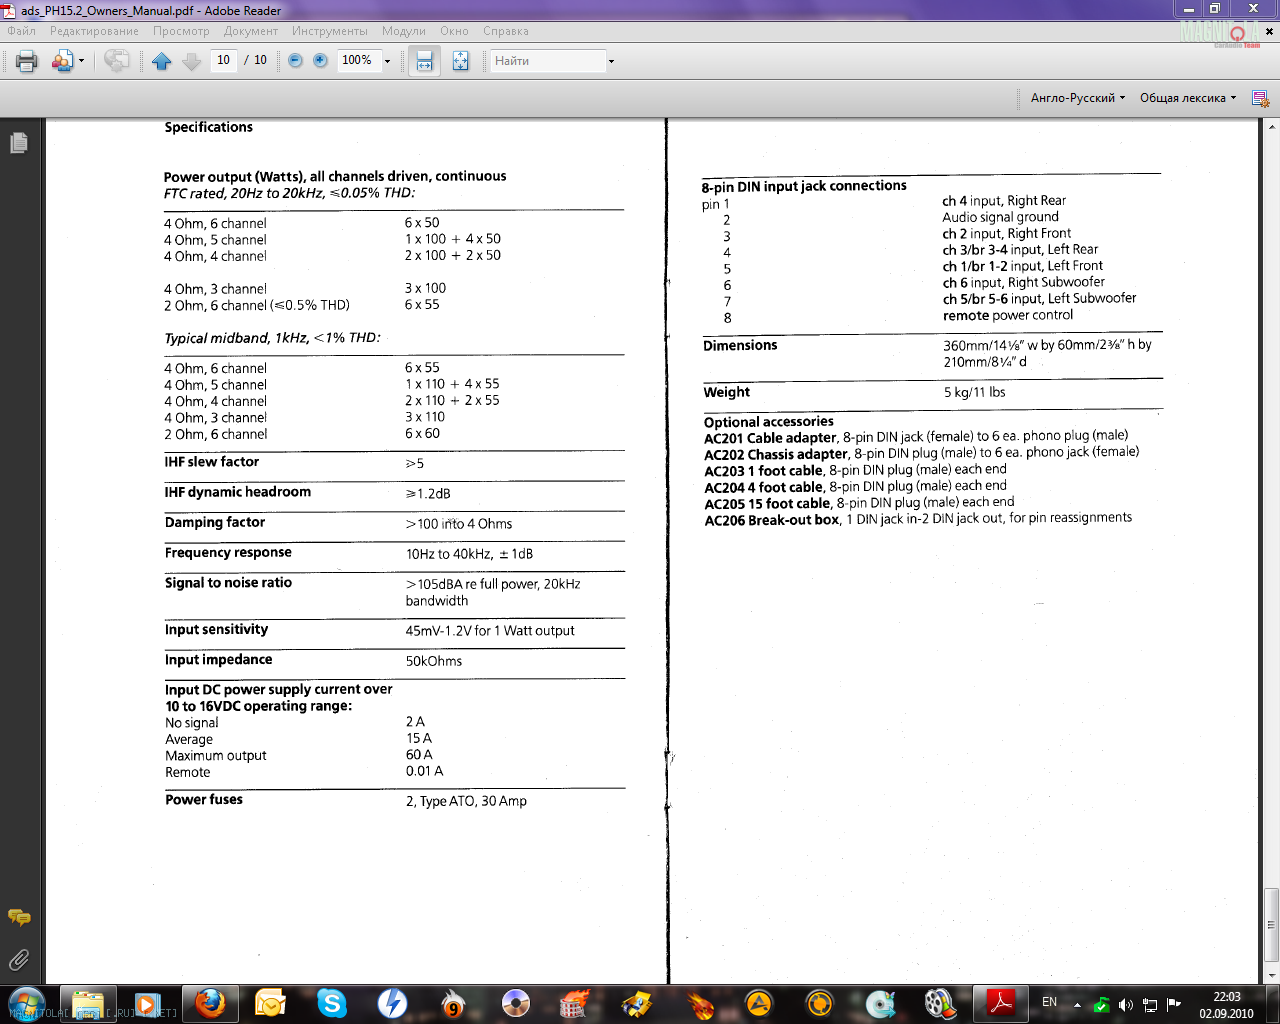This screenshot has height=1024, width=1280.
Task: Click the vertical scrollbar thumb near the bottom
Action: (x=1271, y=925)
